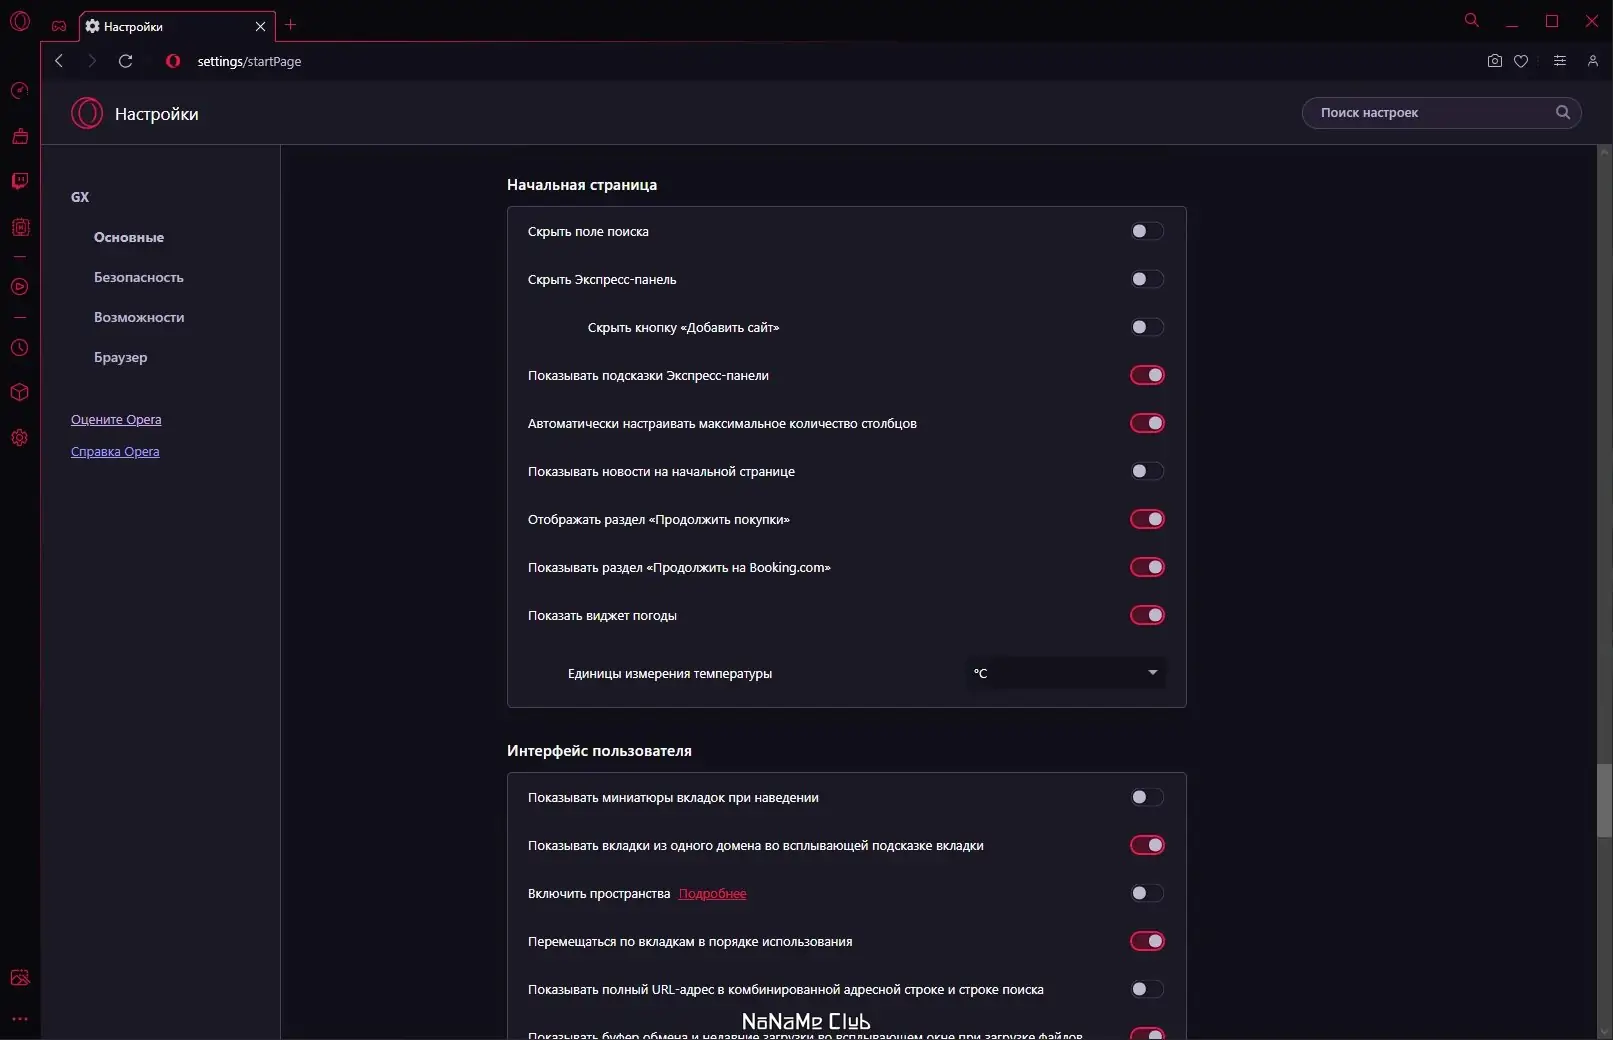The image size is (1613, 1040).
Task: Add page to bookmarks with heart icon
Action: pyautogui.click(x=1521, y=61)
